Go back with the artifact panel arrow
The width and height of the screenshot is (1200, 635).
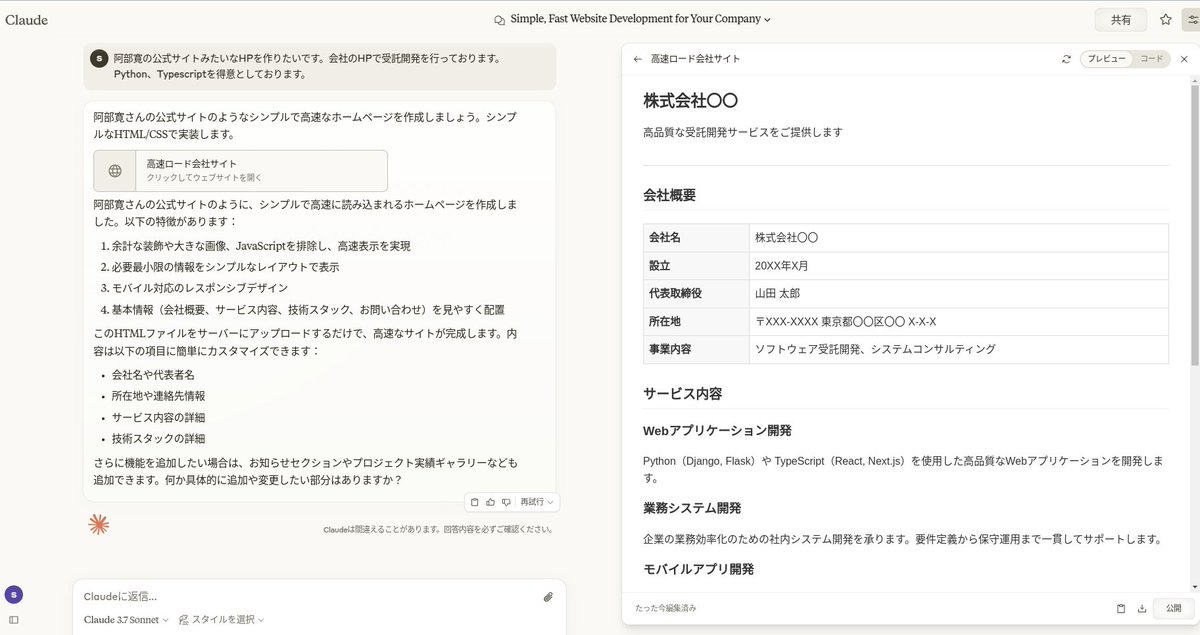pos(638,59)
